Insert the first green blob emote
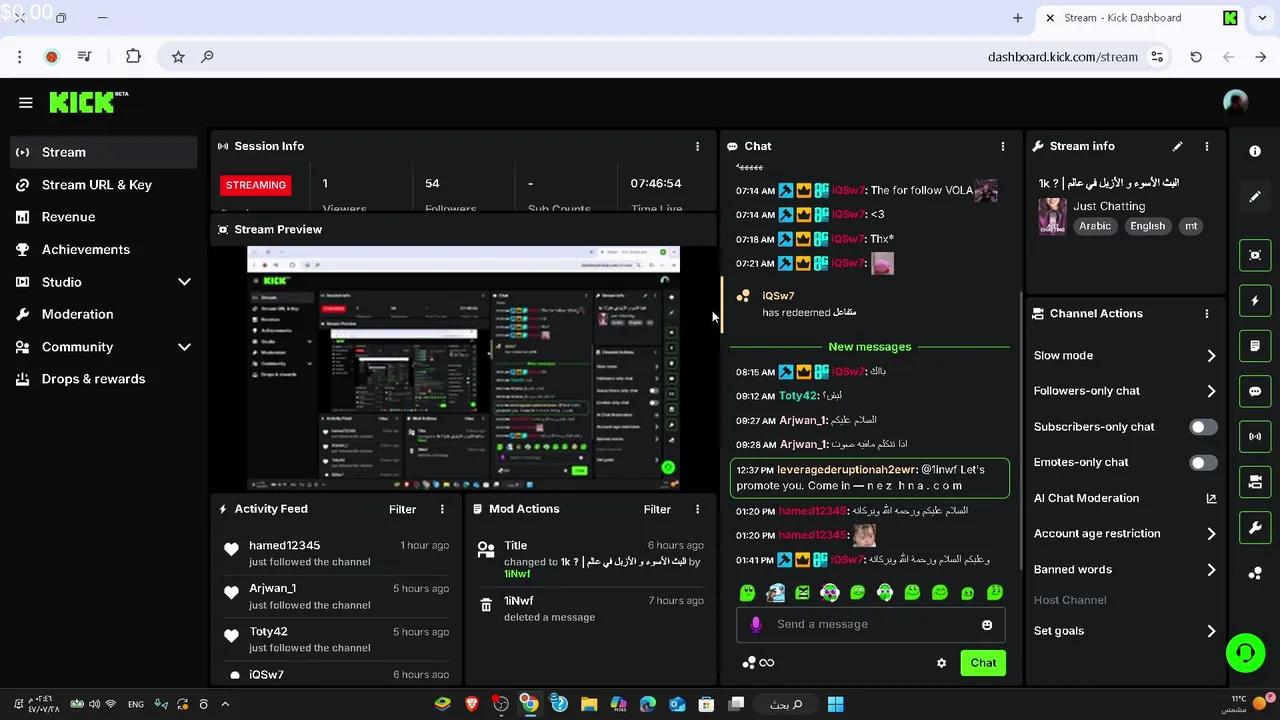 [747, 593]
